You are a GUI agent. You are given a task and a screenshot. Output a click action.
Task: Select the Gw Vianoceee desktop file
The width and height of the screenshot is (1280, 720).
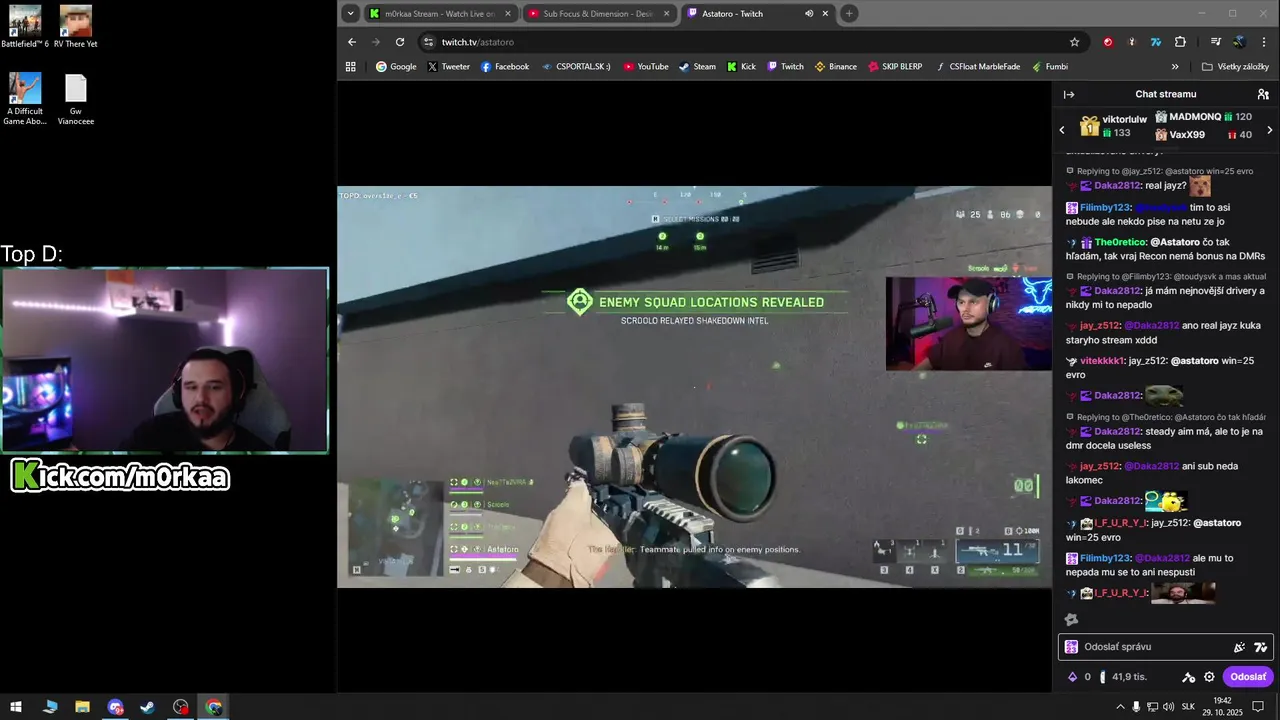76,100
